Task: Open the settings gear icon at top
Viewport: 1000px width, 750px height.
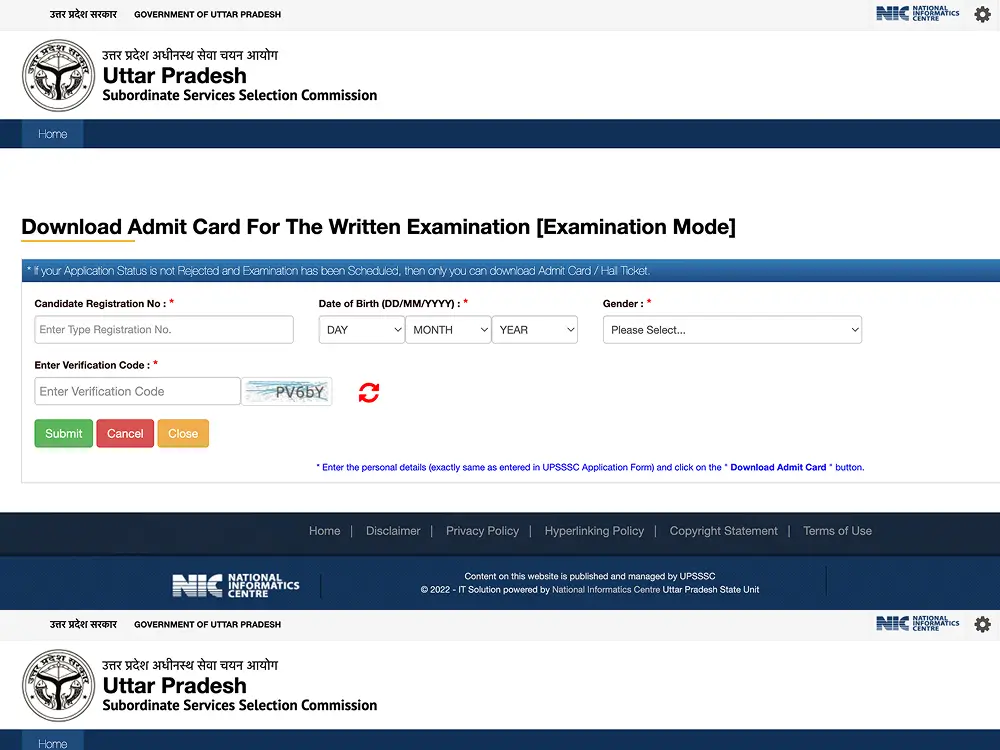Action: pyautogui.click(x=982, y=14)
